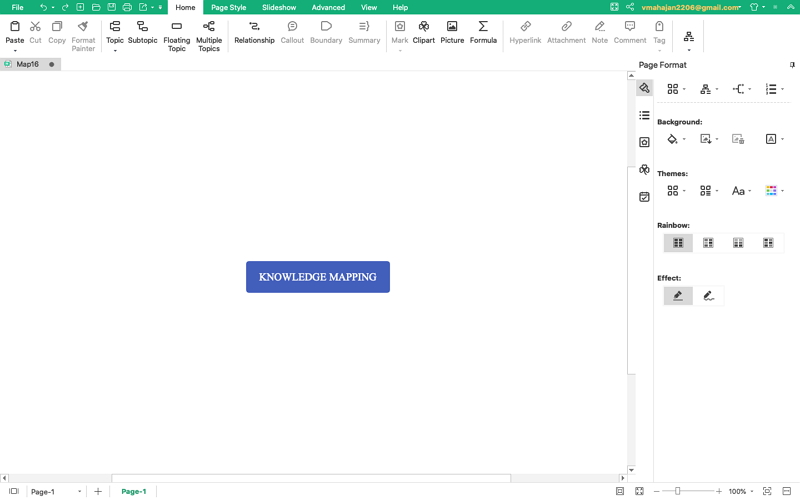
Task: Insert Clipart from the toolbar
Action: coord(423,31)
